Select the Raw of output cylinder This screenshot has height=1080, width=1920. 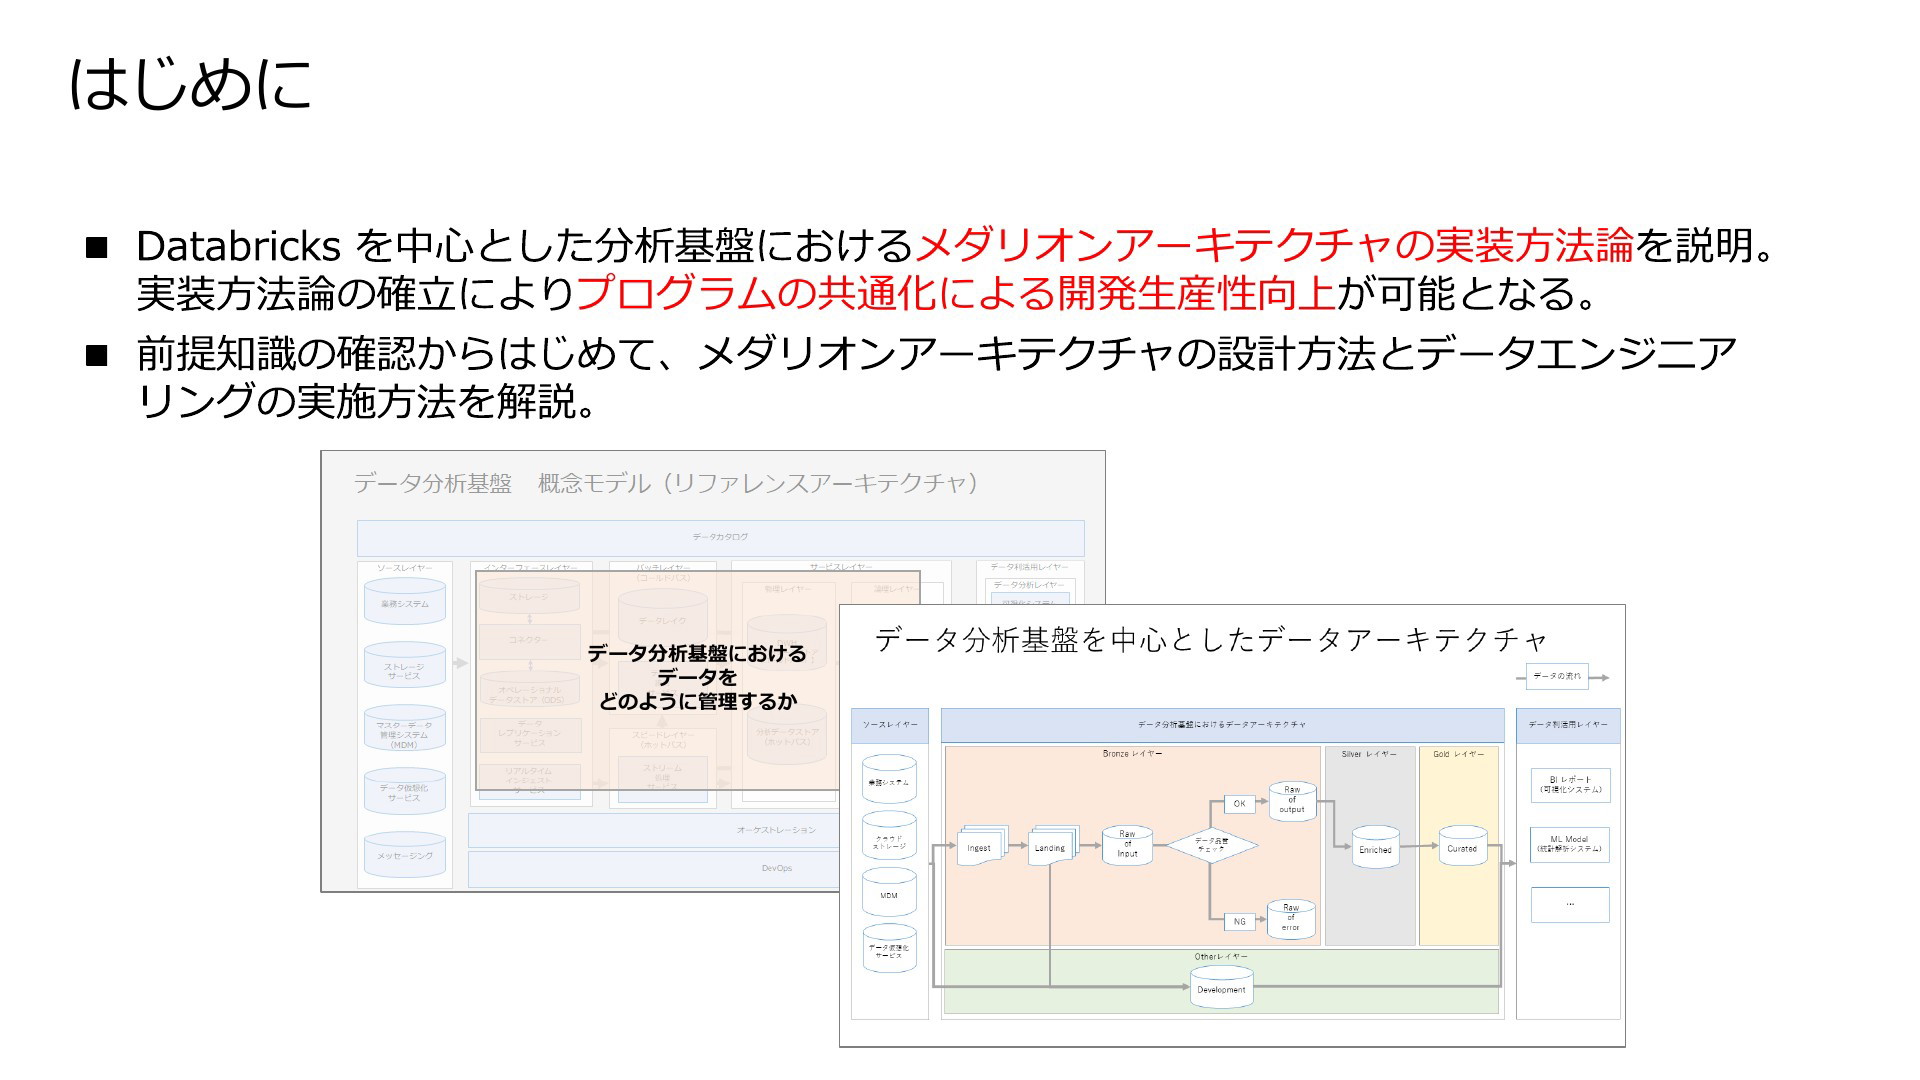pyautogui.click(x=1292, y=801)
